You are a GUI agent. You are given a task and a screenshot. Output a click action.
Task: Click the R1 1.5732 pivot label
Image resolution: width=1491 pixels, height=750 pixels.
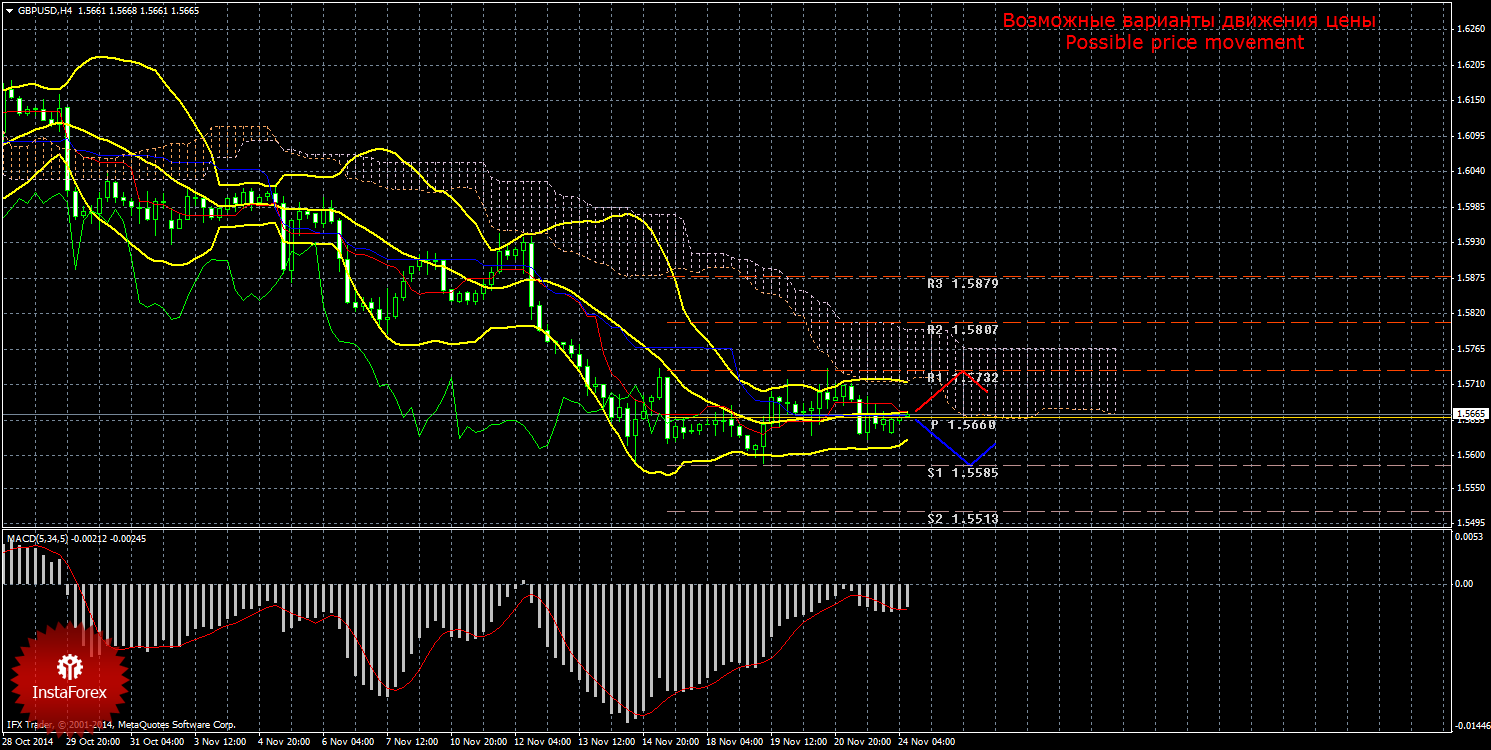pos(962,378)
